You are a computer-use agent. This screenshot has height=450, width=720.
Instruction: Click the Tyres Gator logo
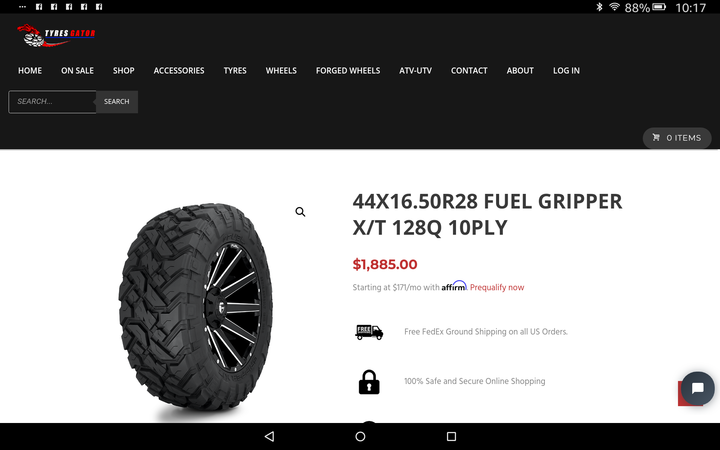[x=56, y=35]
